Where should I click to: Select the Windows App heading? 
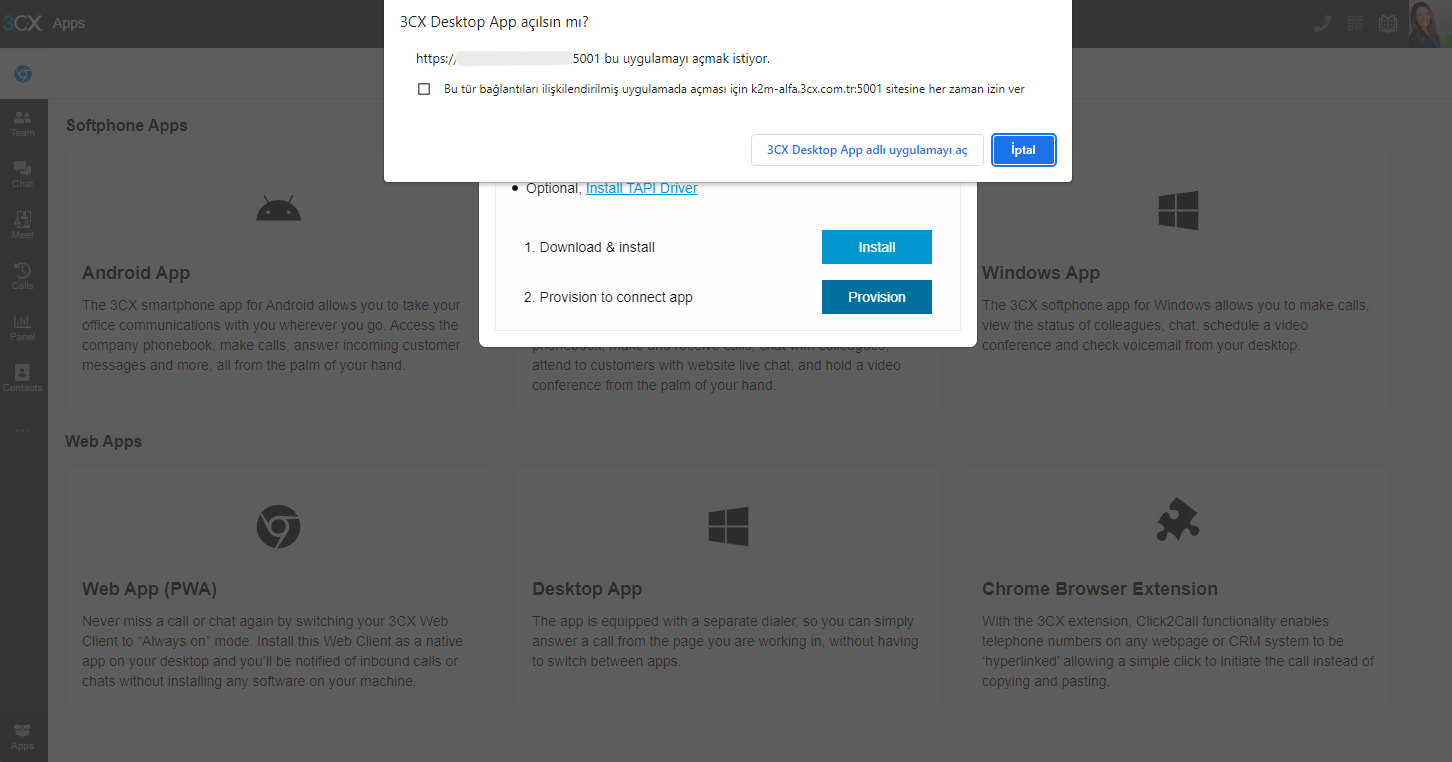pos(1041,273)
